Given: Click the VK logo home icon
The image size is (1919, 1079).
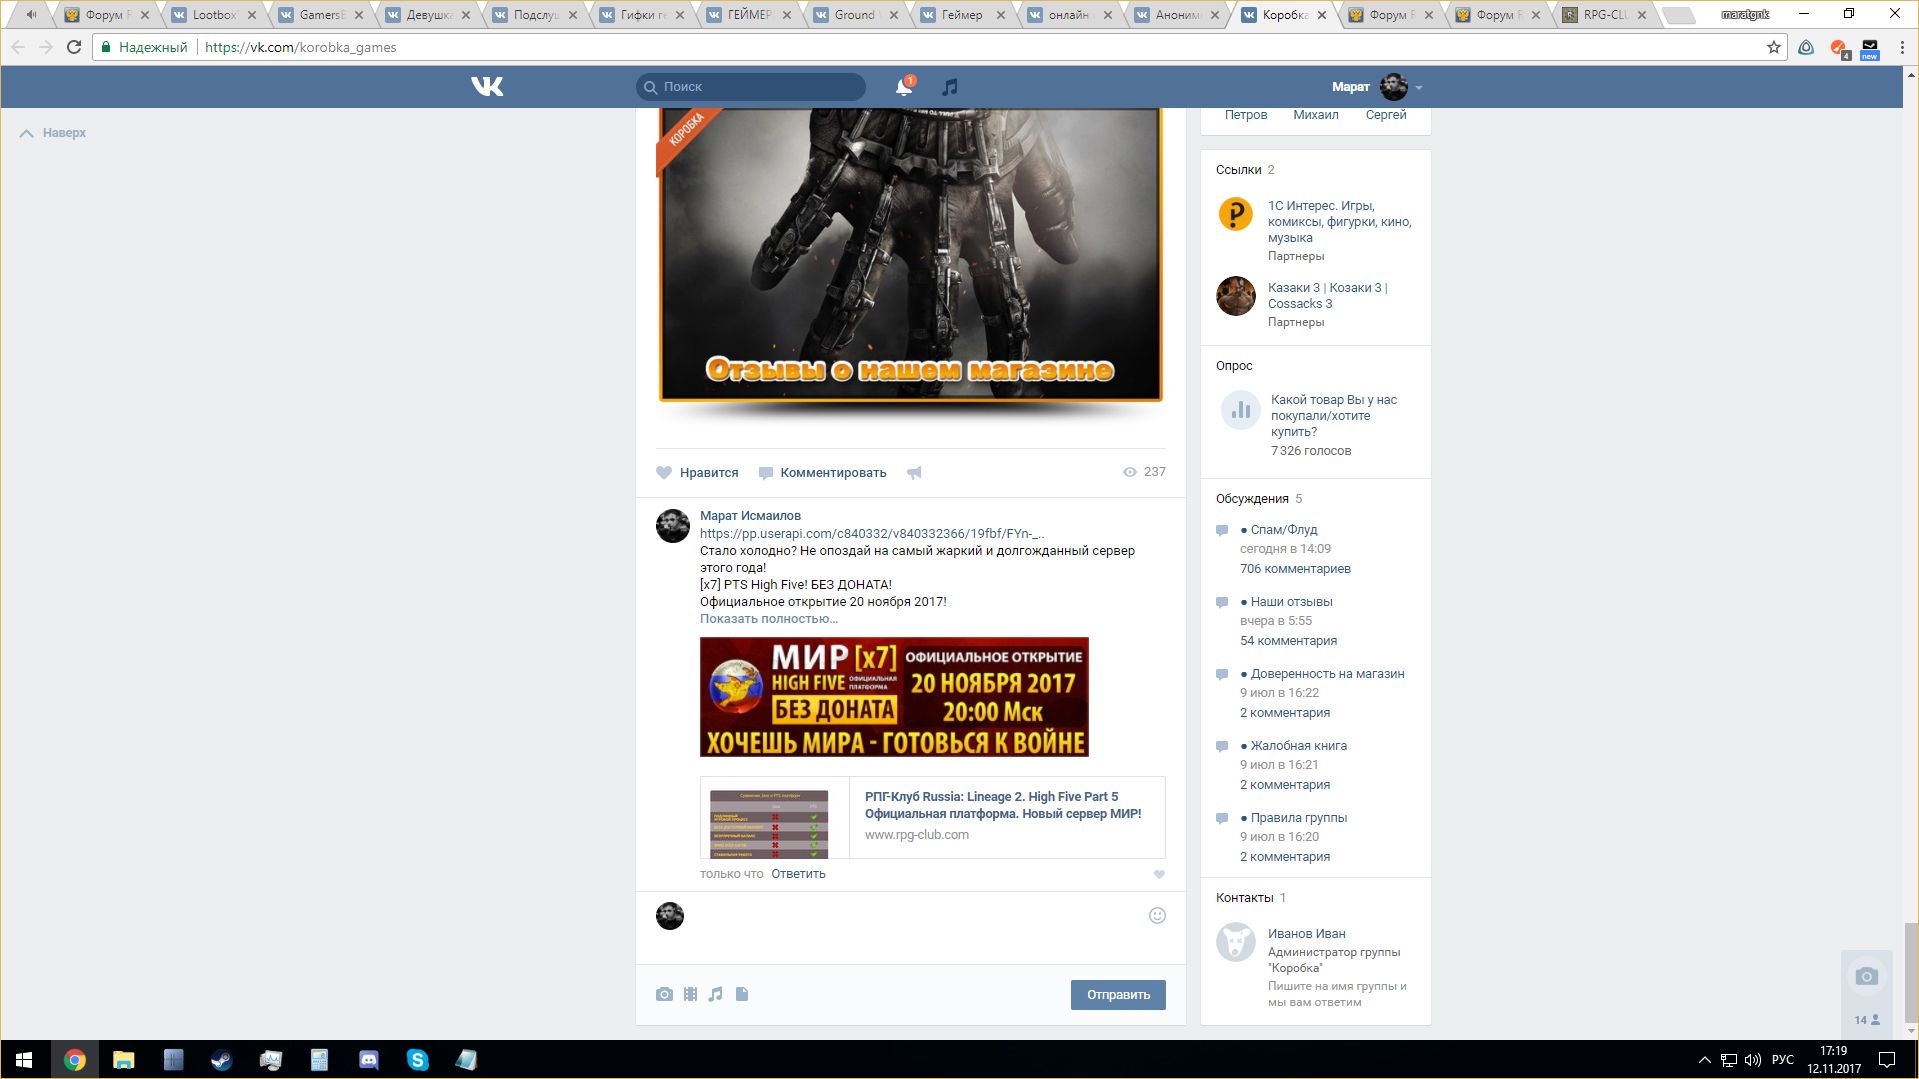Looking at the screenshot, I should pyautogui.click(x=487, y=87).
